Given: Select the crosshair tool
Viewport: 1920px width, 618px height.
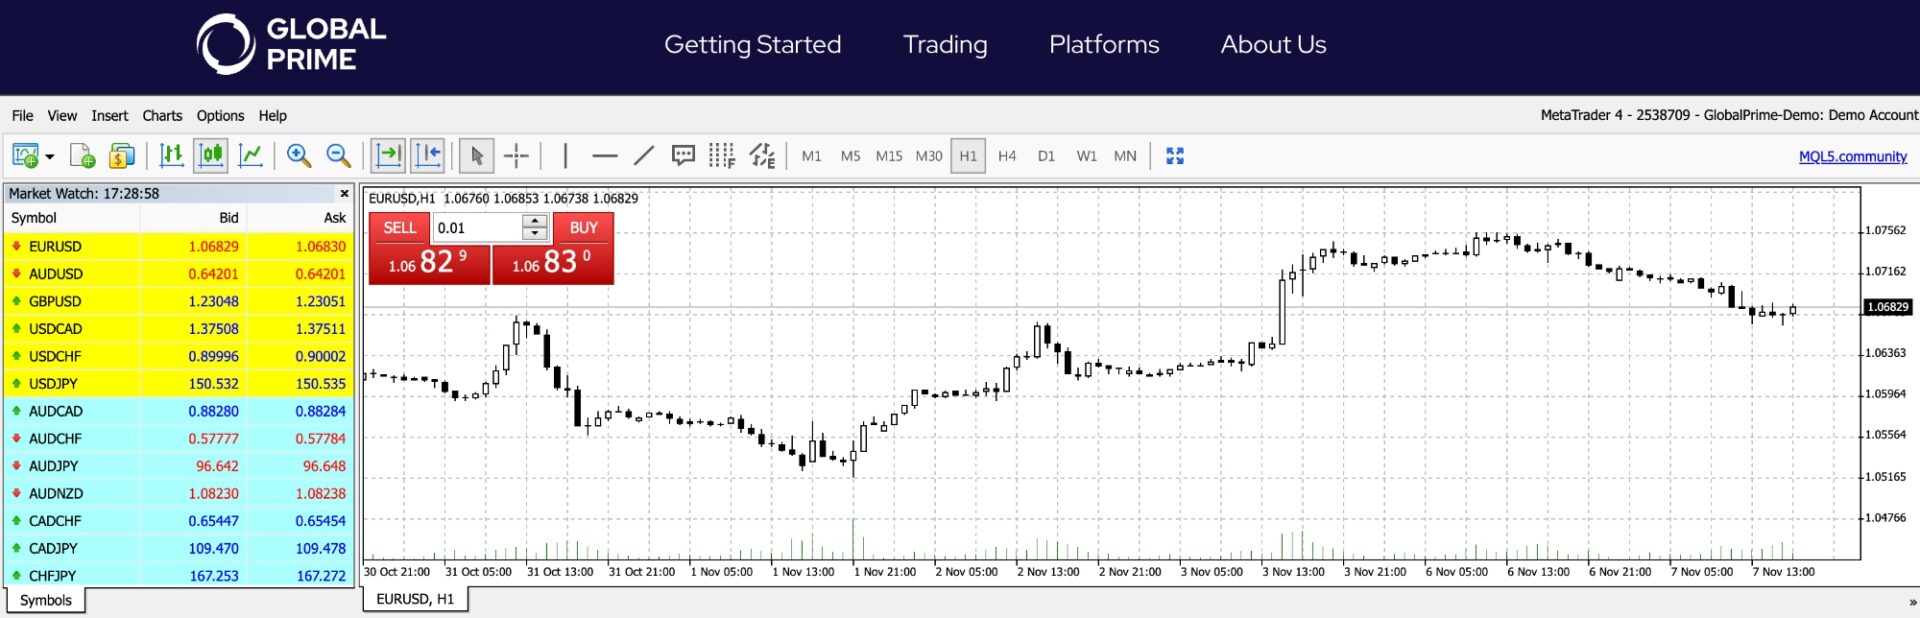Looking at the screenshot, I should tap(516, 155).
